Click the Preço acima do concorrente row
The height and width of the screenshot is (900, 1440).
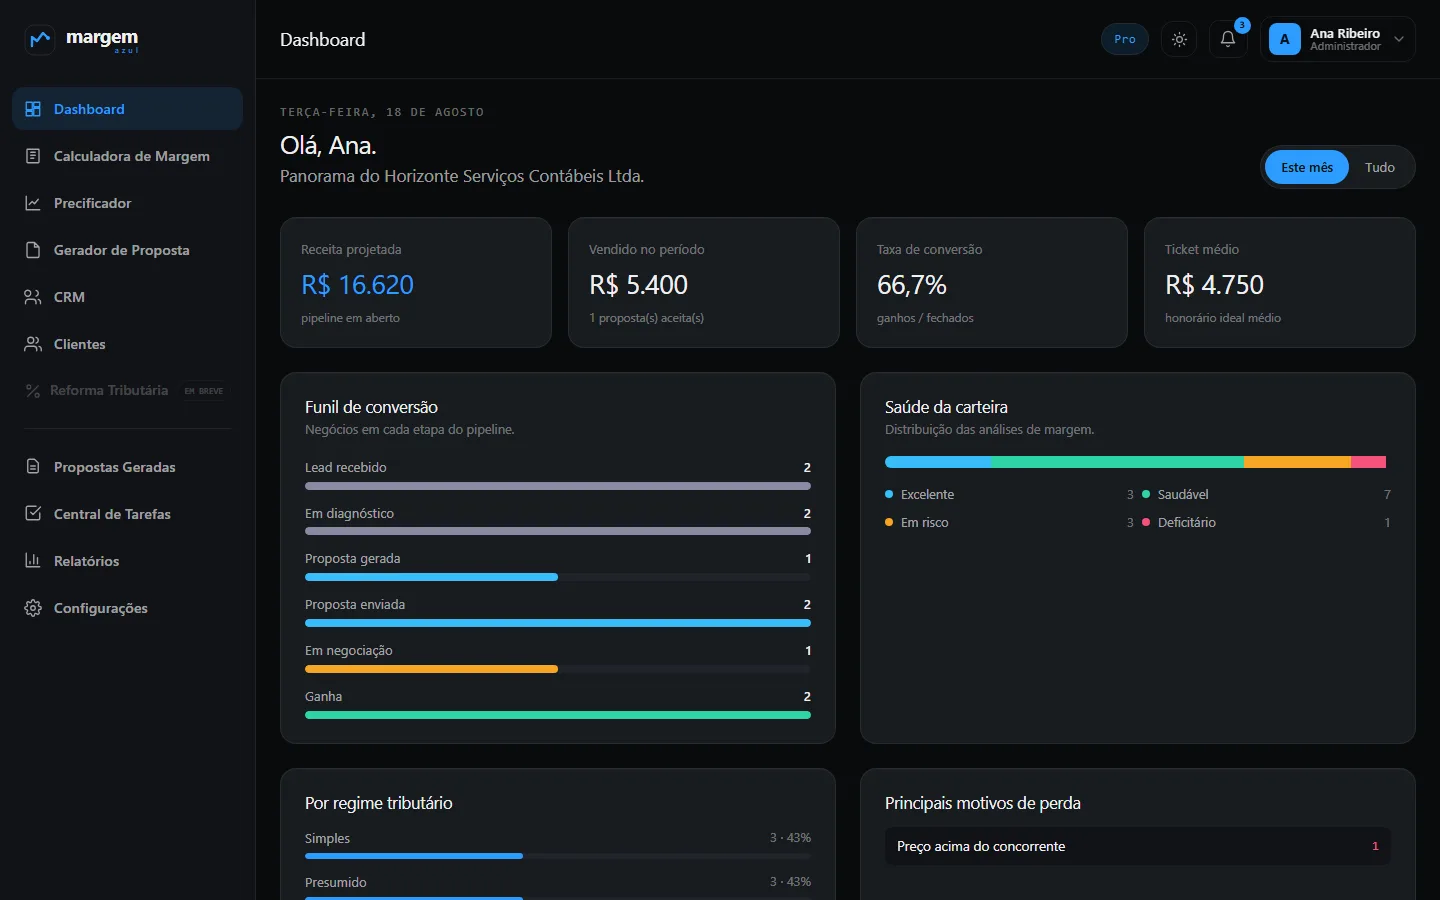coord(1138,846)
